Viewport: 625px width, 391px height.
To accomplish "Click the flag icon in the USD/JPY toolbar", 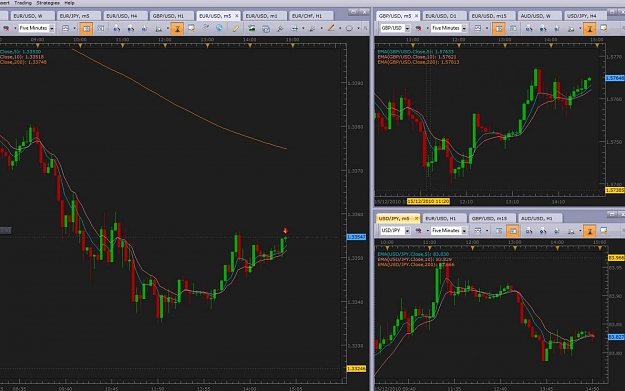I will [x=418, y=231].
